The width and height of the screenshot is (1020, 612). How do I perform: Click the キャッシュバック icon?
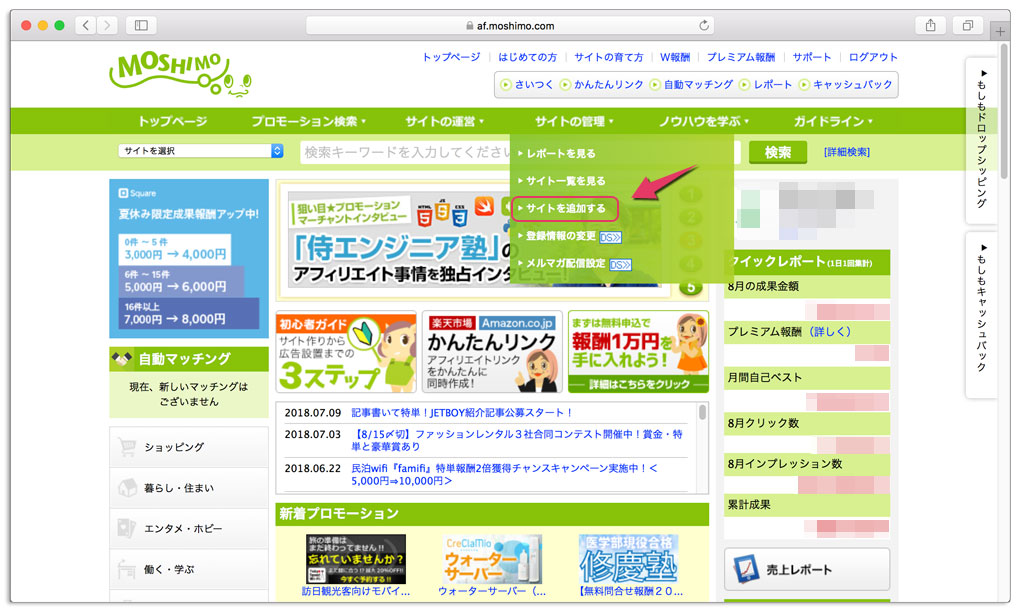[x=805, y=85]
